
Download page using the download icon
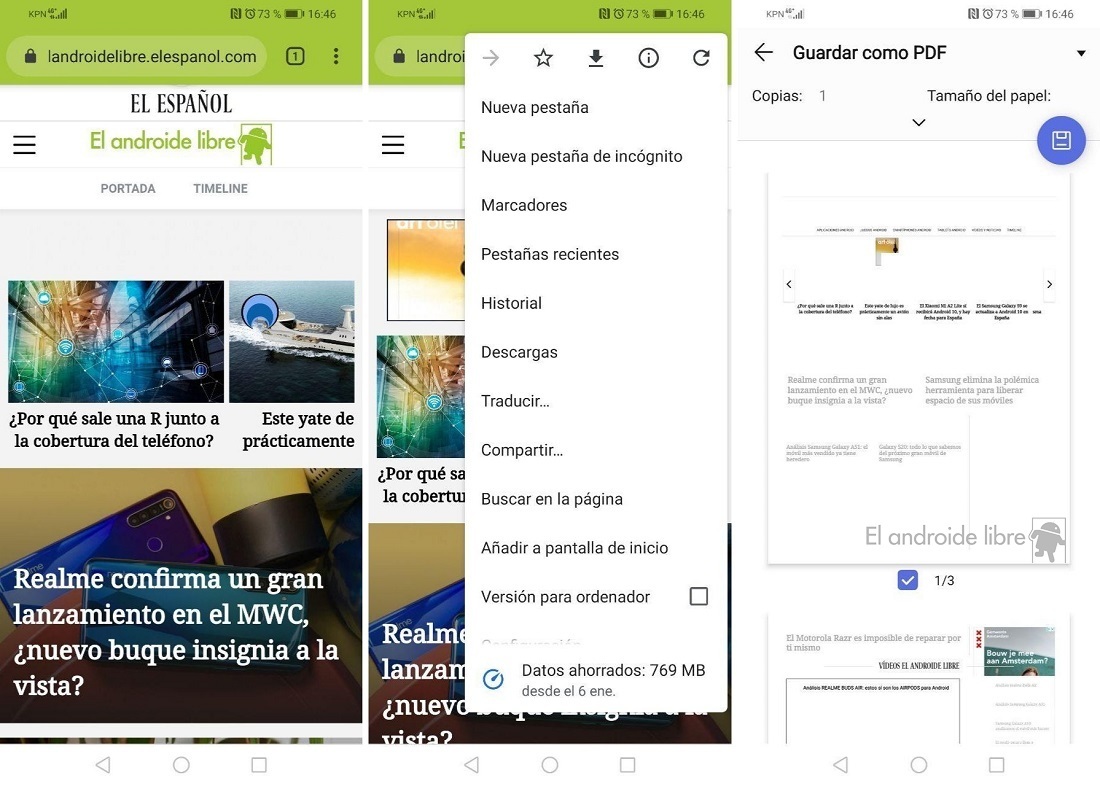(596, 58)
